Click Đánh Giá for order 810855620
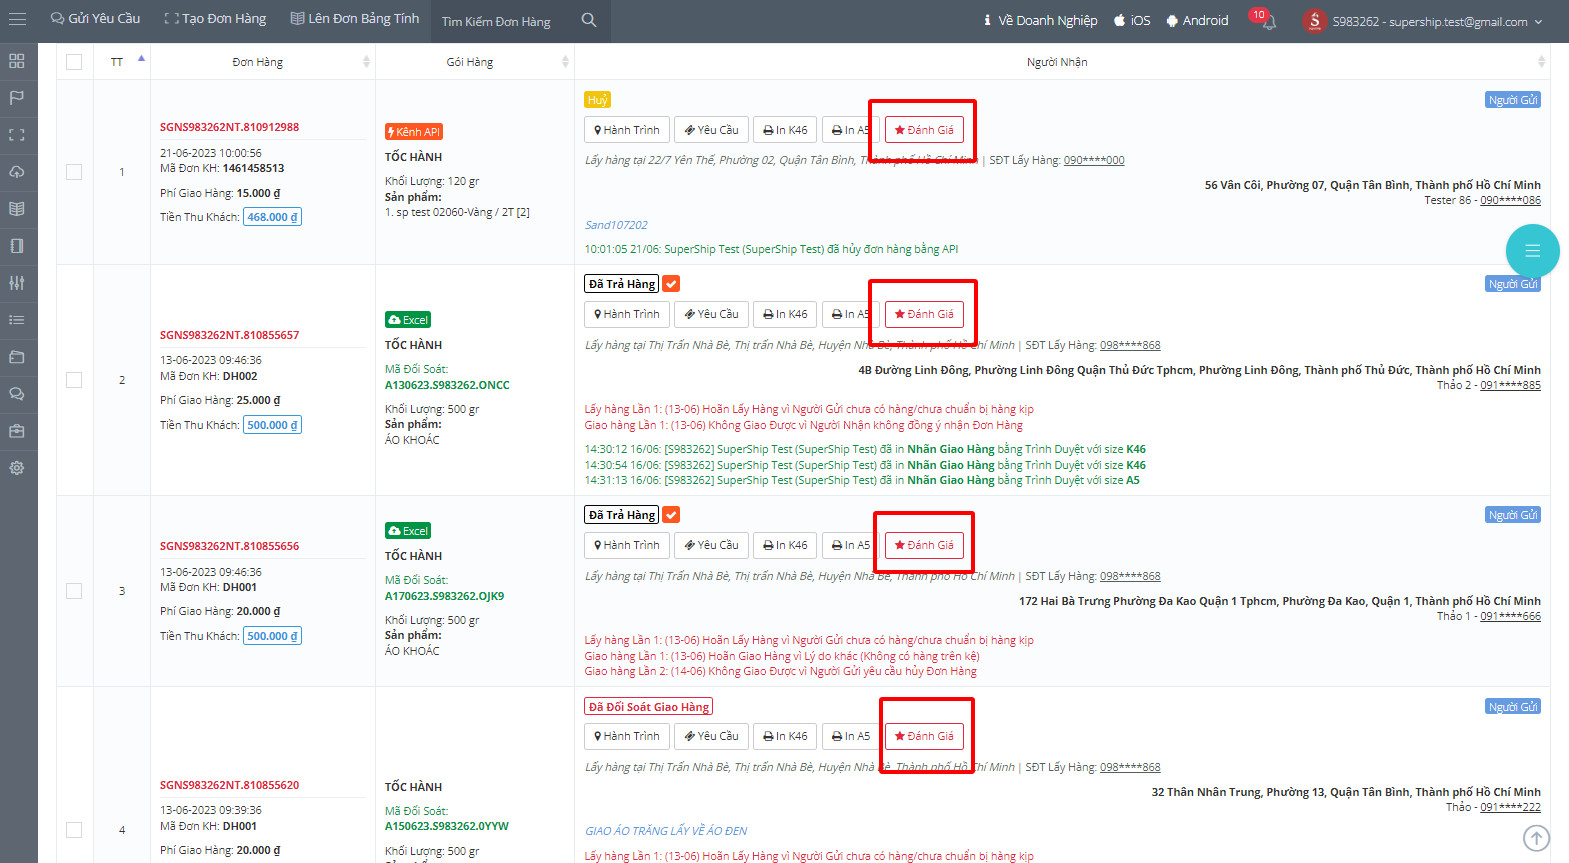 pyautogui.click(x=924, y=736)
